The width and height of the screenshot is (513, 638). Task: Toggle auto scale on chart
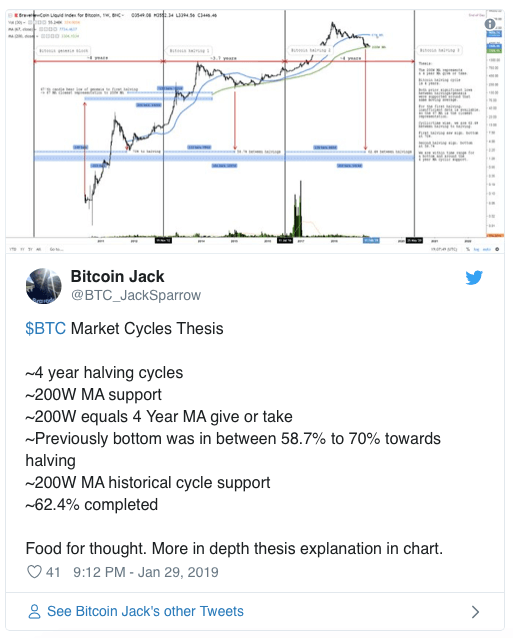[487, 249]
